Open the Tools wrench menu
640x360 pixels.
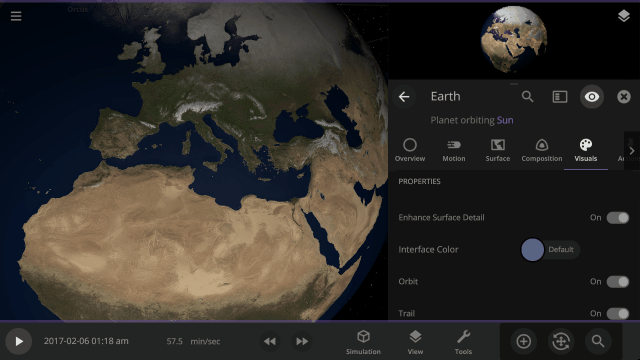(x=463, y=342)
